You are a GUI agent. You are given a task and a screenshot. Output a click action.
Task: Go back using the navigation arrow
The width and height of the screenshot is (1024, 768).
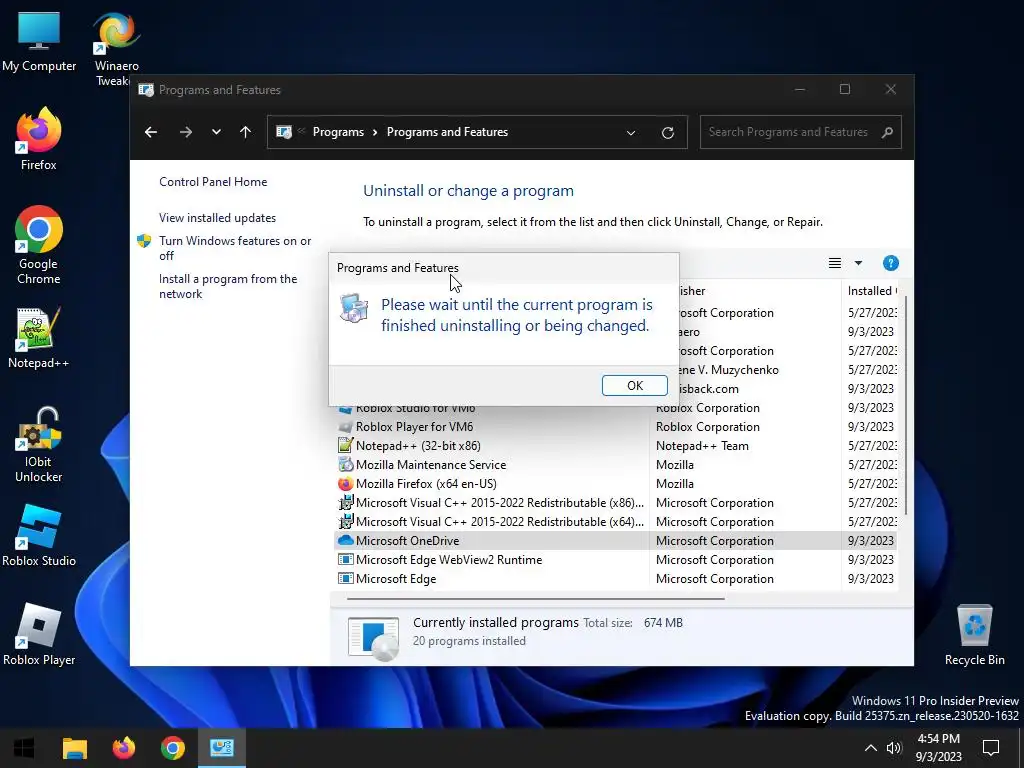151,132
